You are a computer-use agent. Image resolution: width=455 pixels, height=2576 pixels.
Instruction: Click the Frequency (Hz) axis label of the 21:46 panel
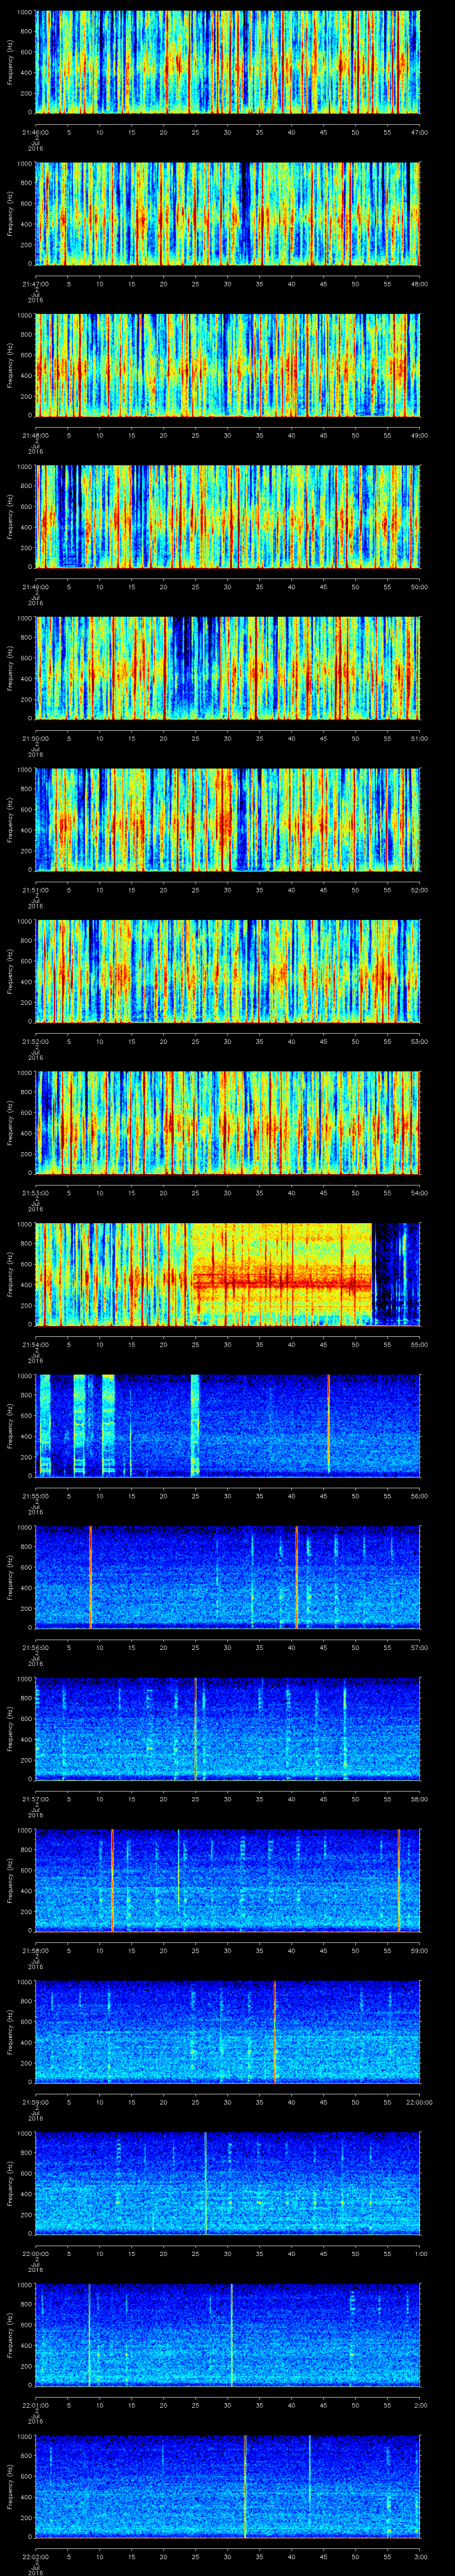(x=11, y=62)
